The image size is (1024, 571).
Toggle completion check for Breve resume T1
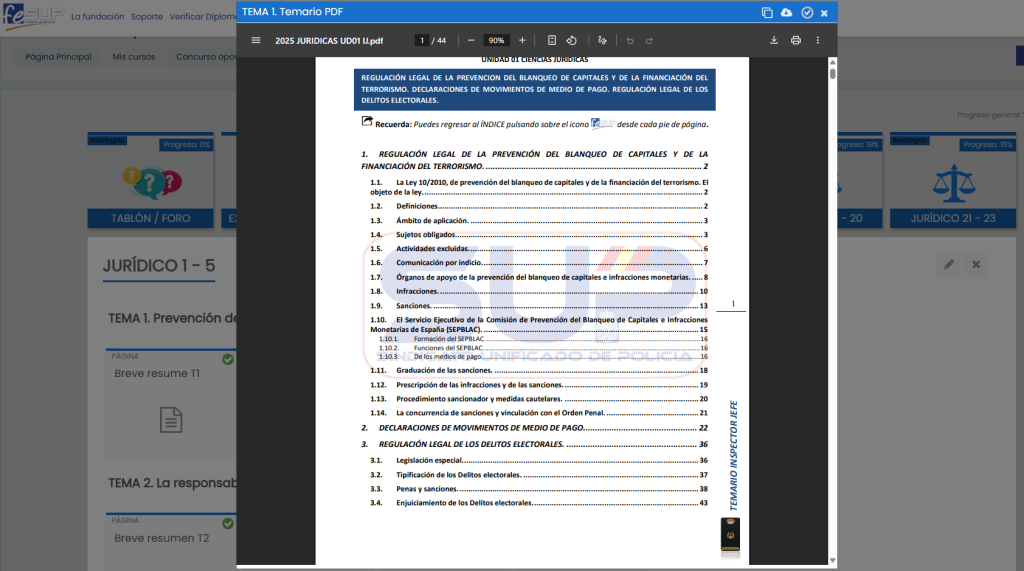click(228, 359)
